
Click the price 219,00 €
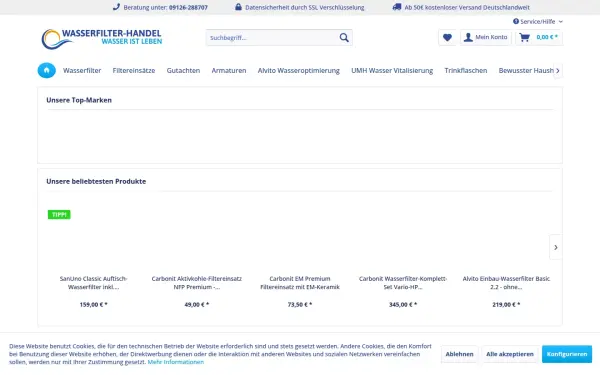point(506,305)
